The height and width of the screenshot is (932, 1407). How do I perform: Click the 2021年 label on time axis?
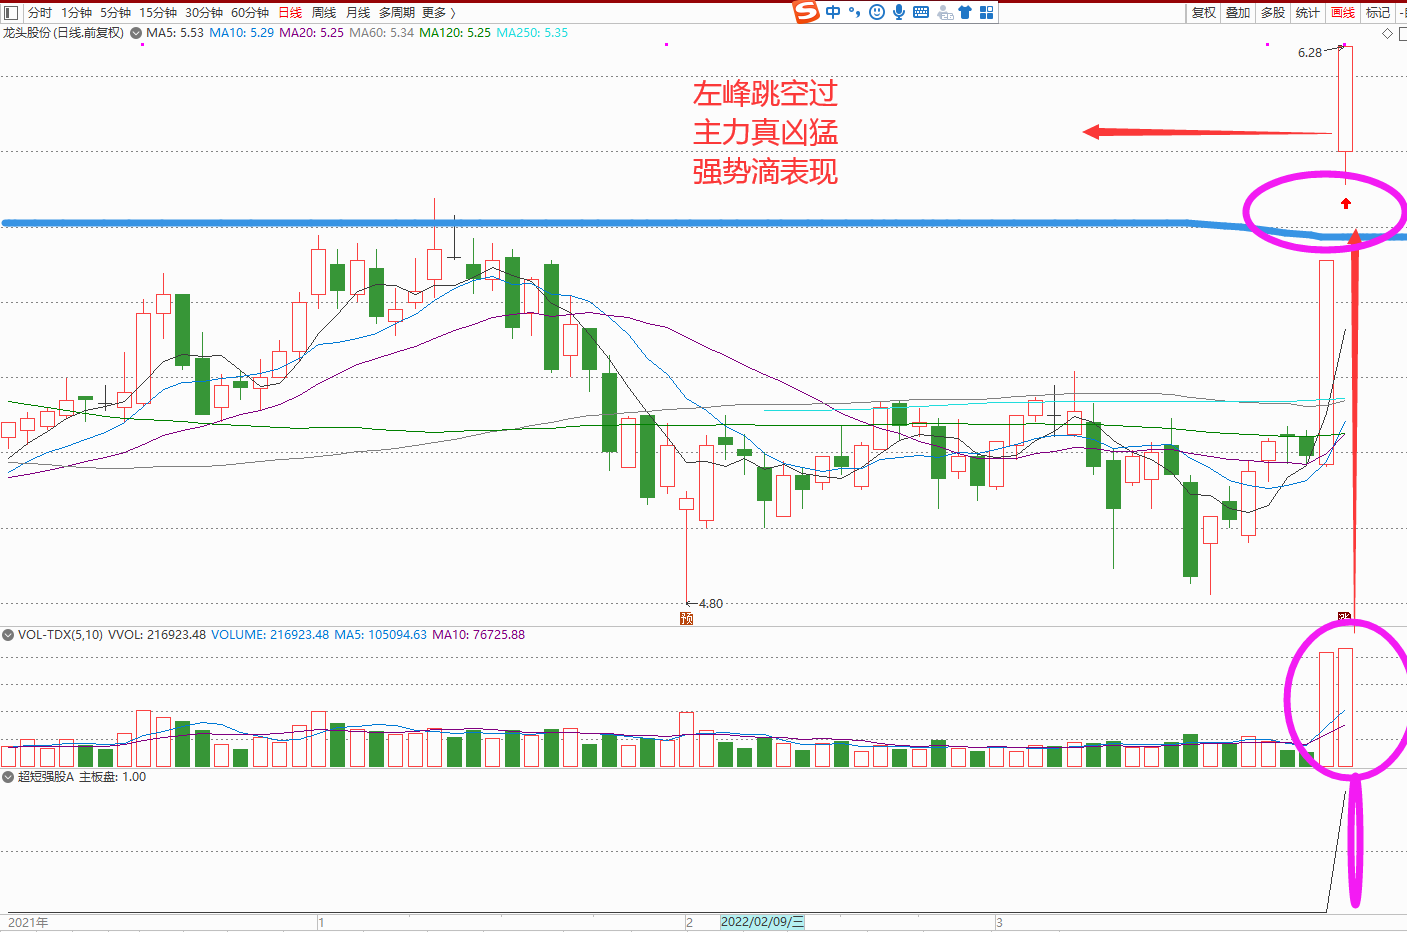pos(28,922)
